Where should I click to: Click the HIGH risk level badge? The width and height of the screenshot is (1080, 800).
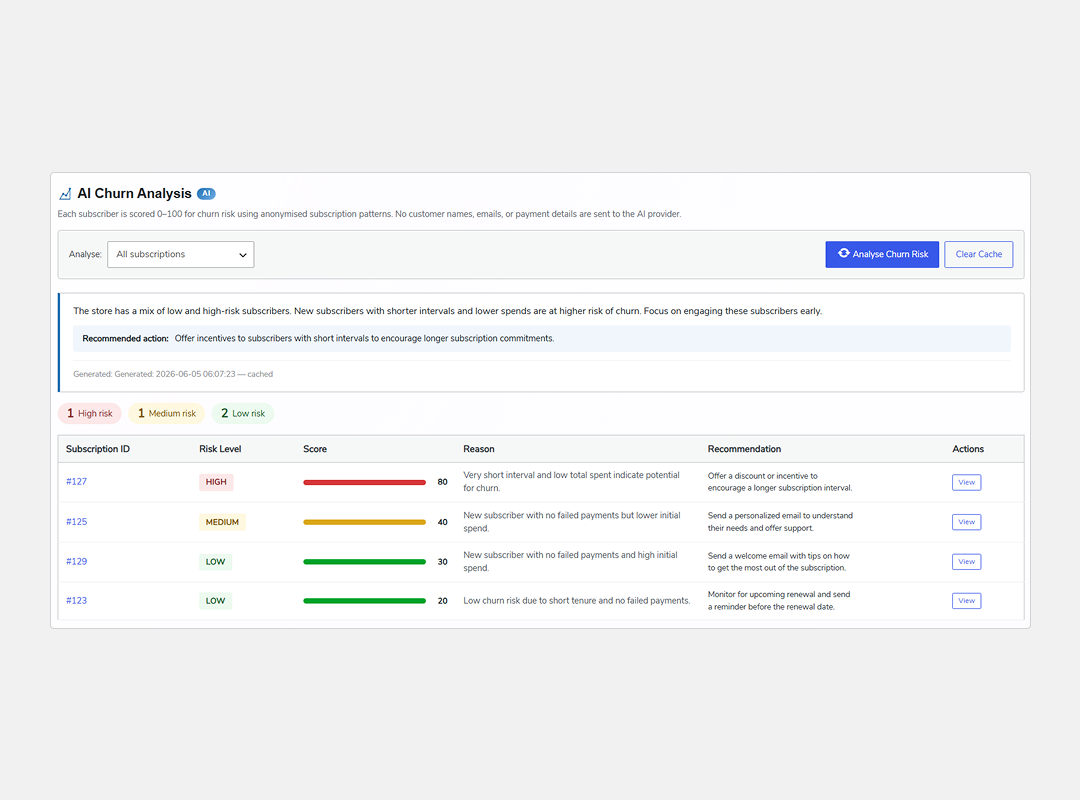click(x=216, y=482)
